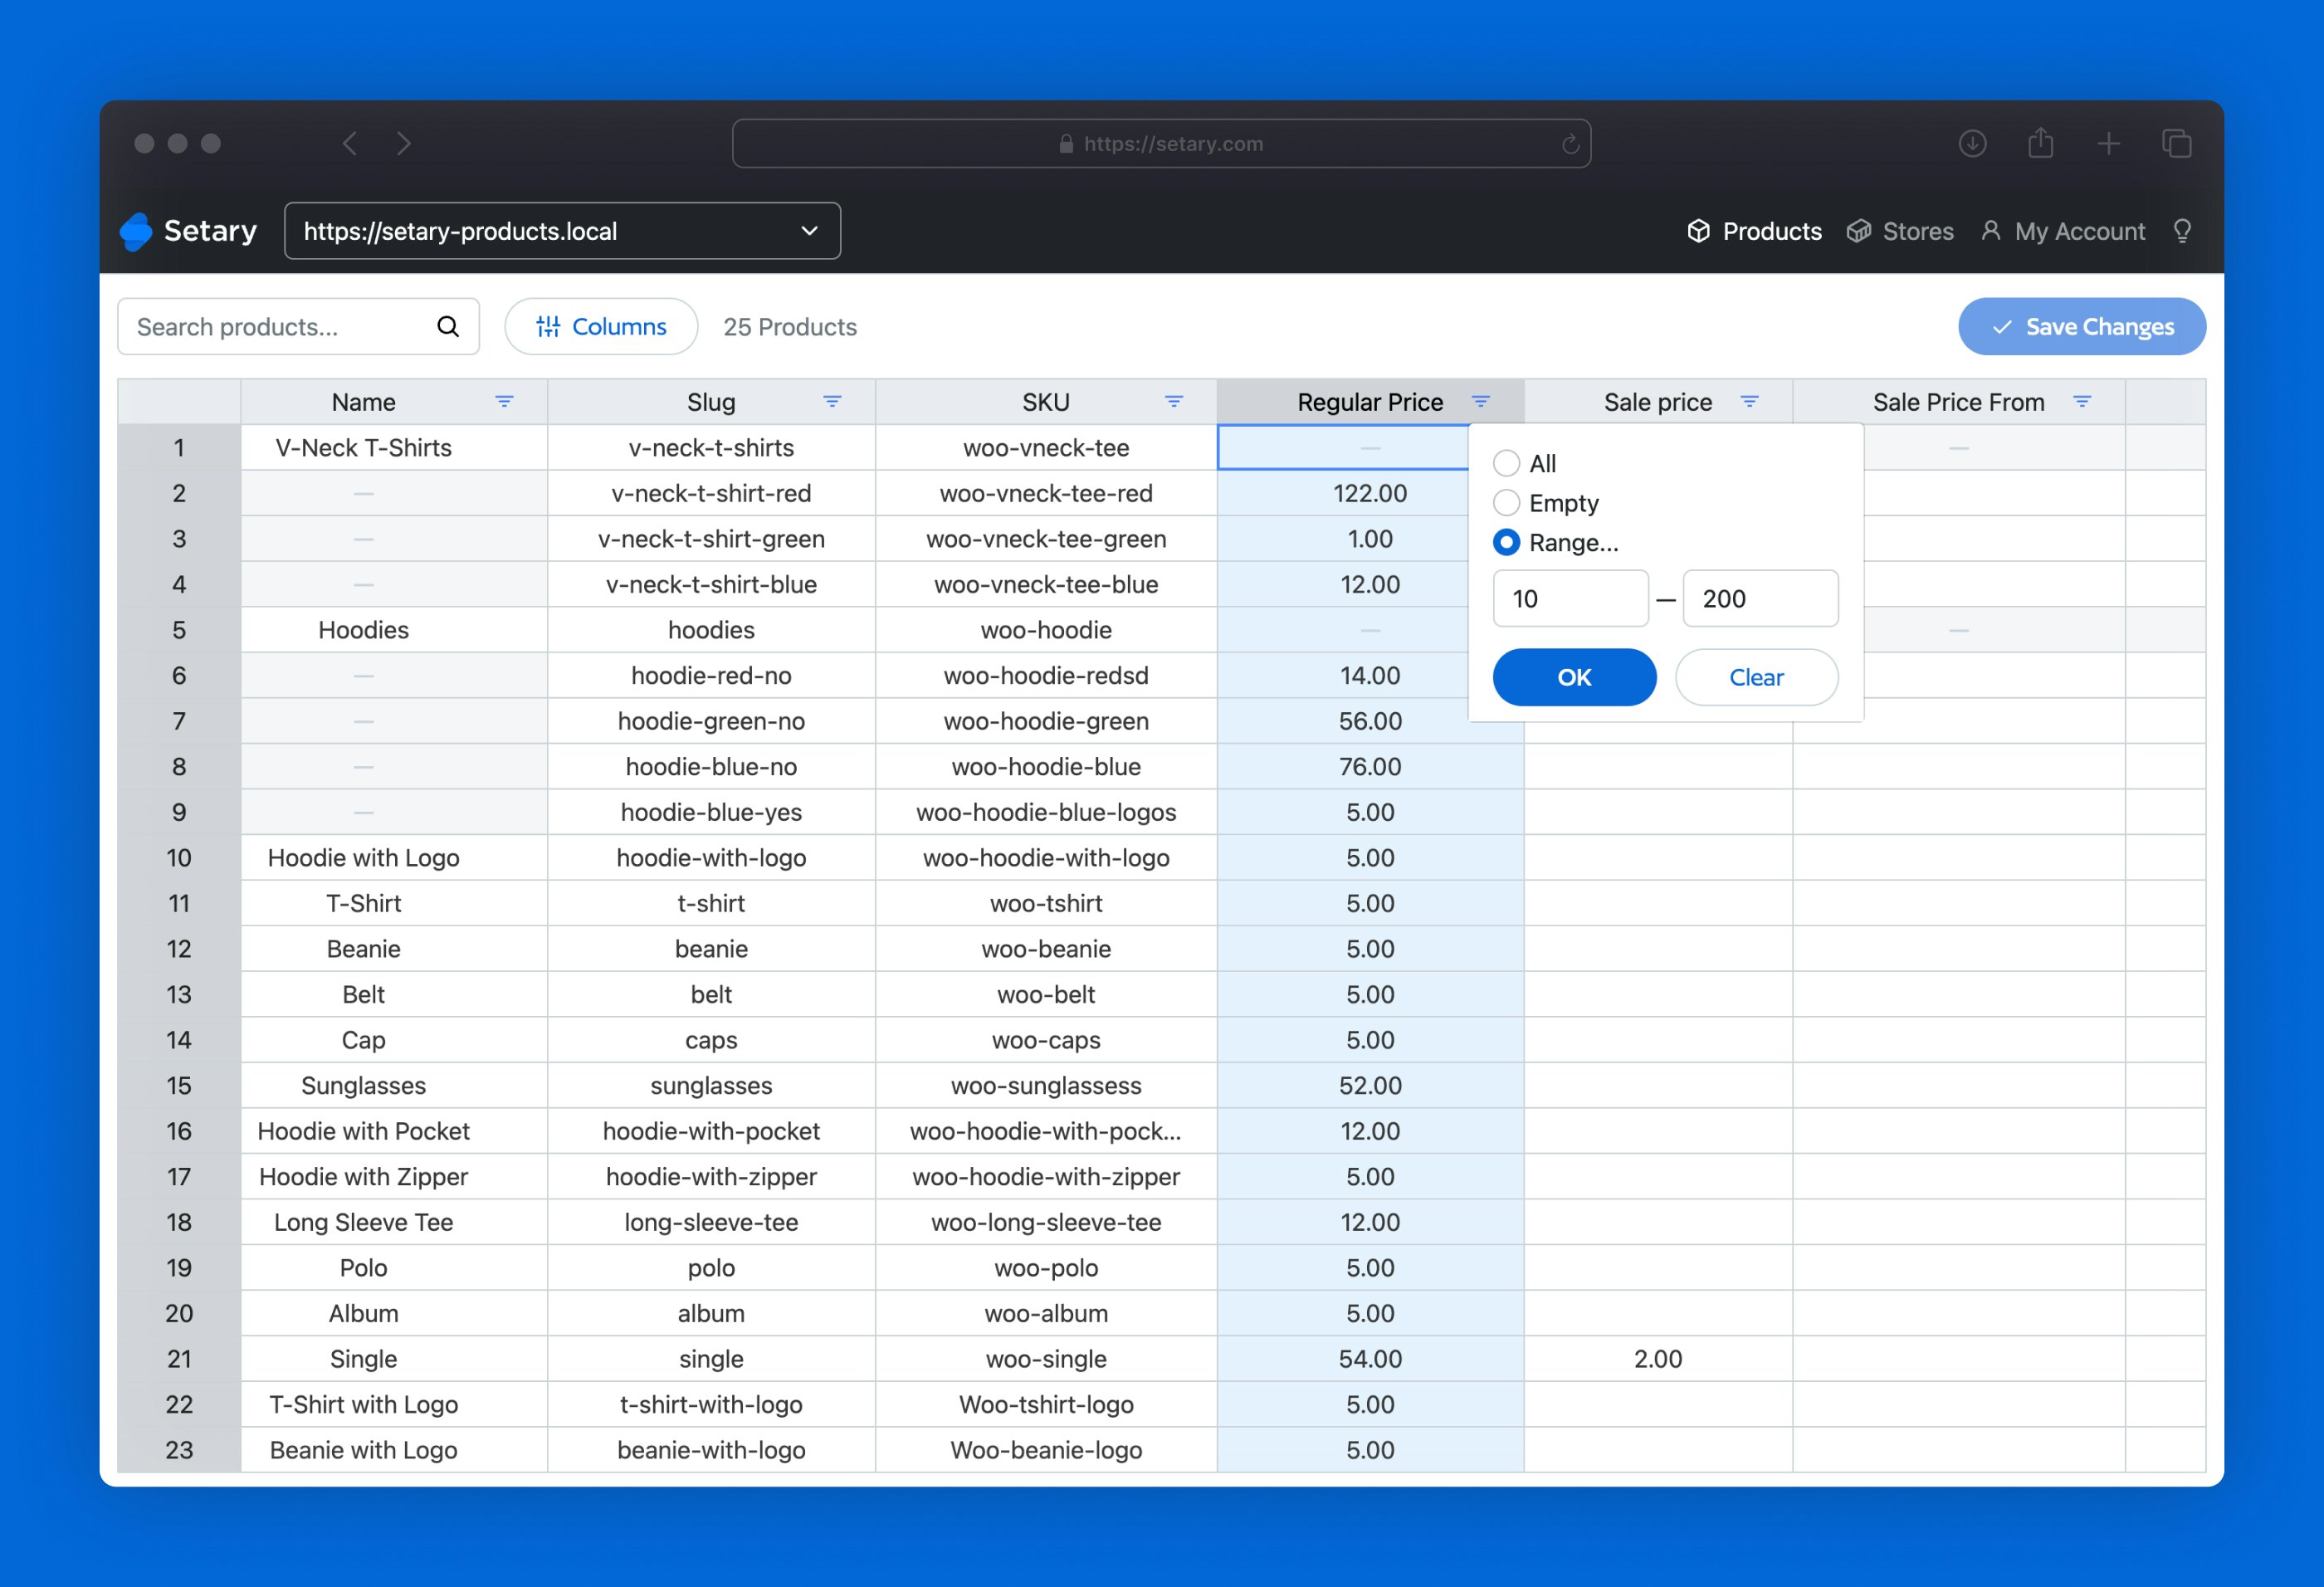
Task: Click the range minimum field with 10
Action: (x=1570, y=599)
